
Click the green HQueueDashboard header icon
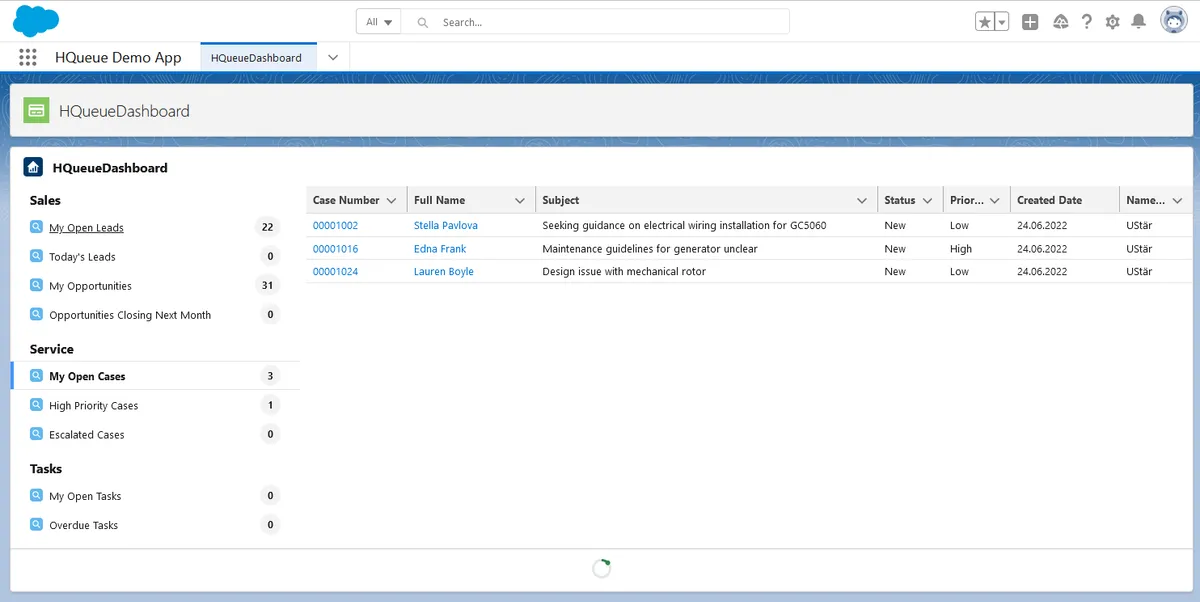[37, 111]
